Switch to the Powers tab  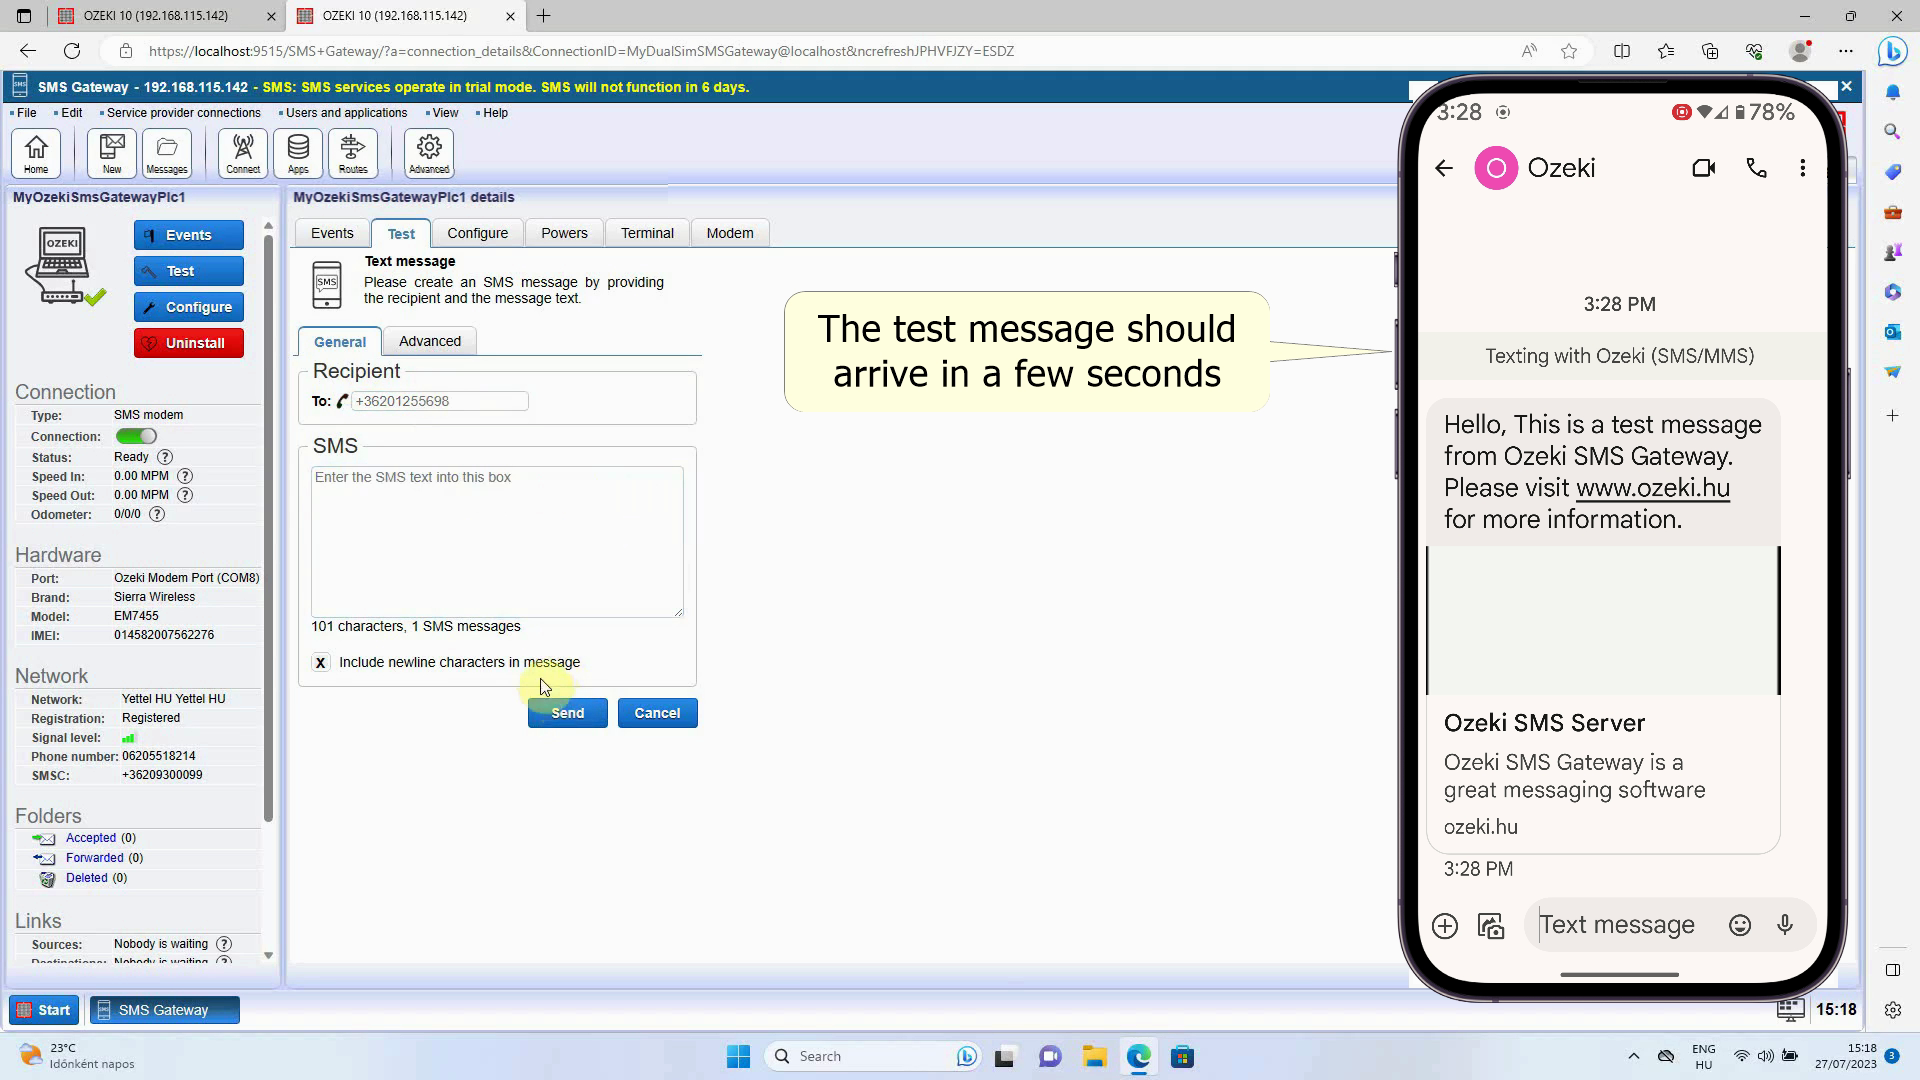coord(564,233)
